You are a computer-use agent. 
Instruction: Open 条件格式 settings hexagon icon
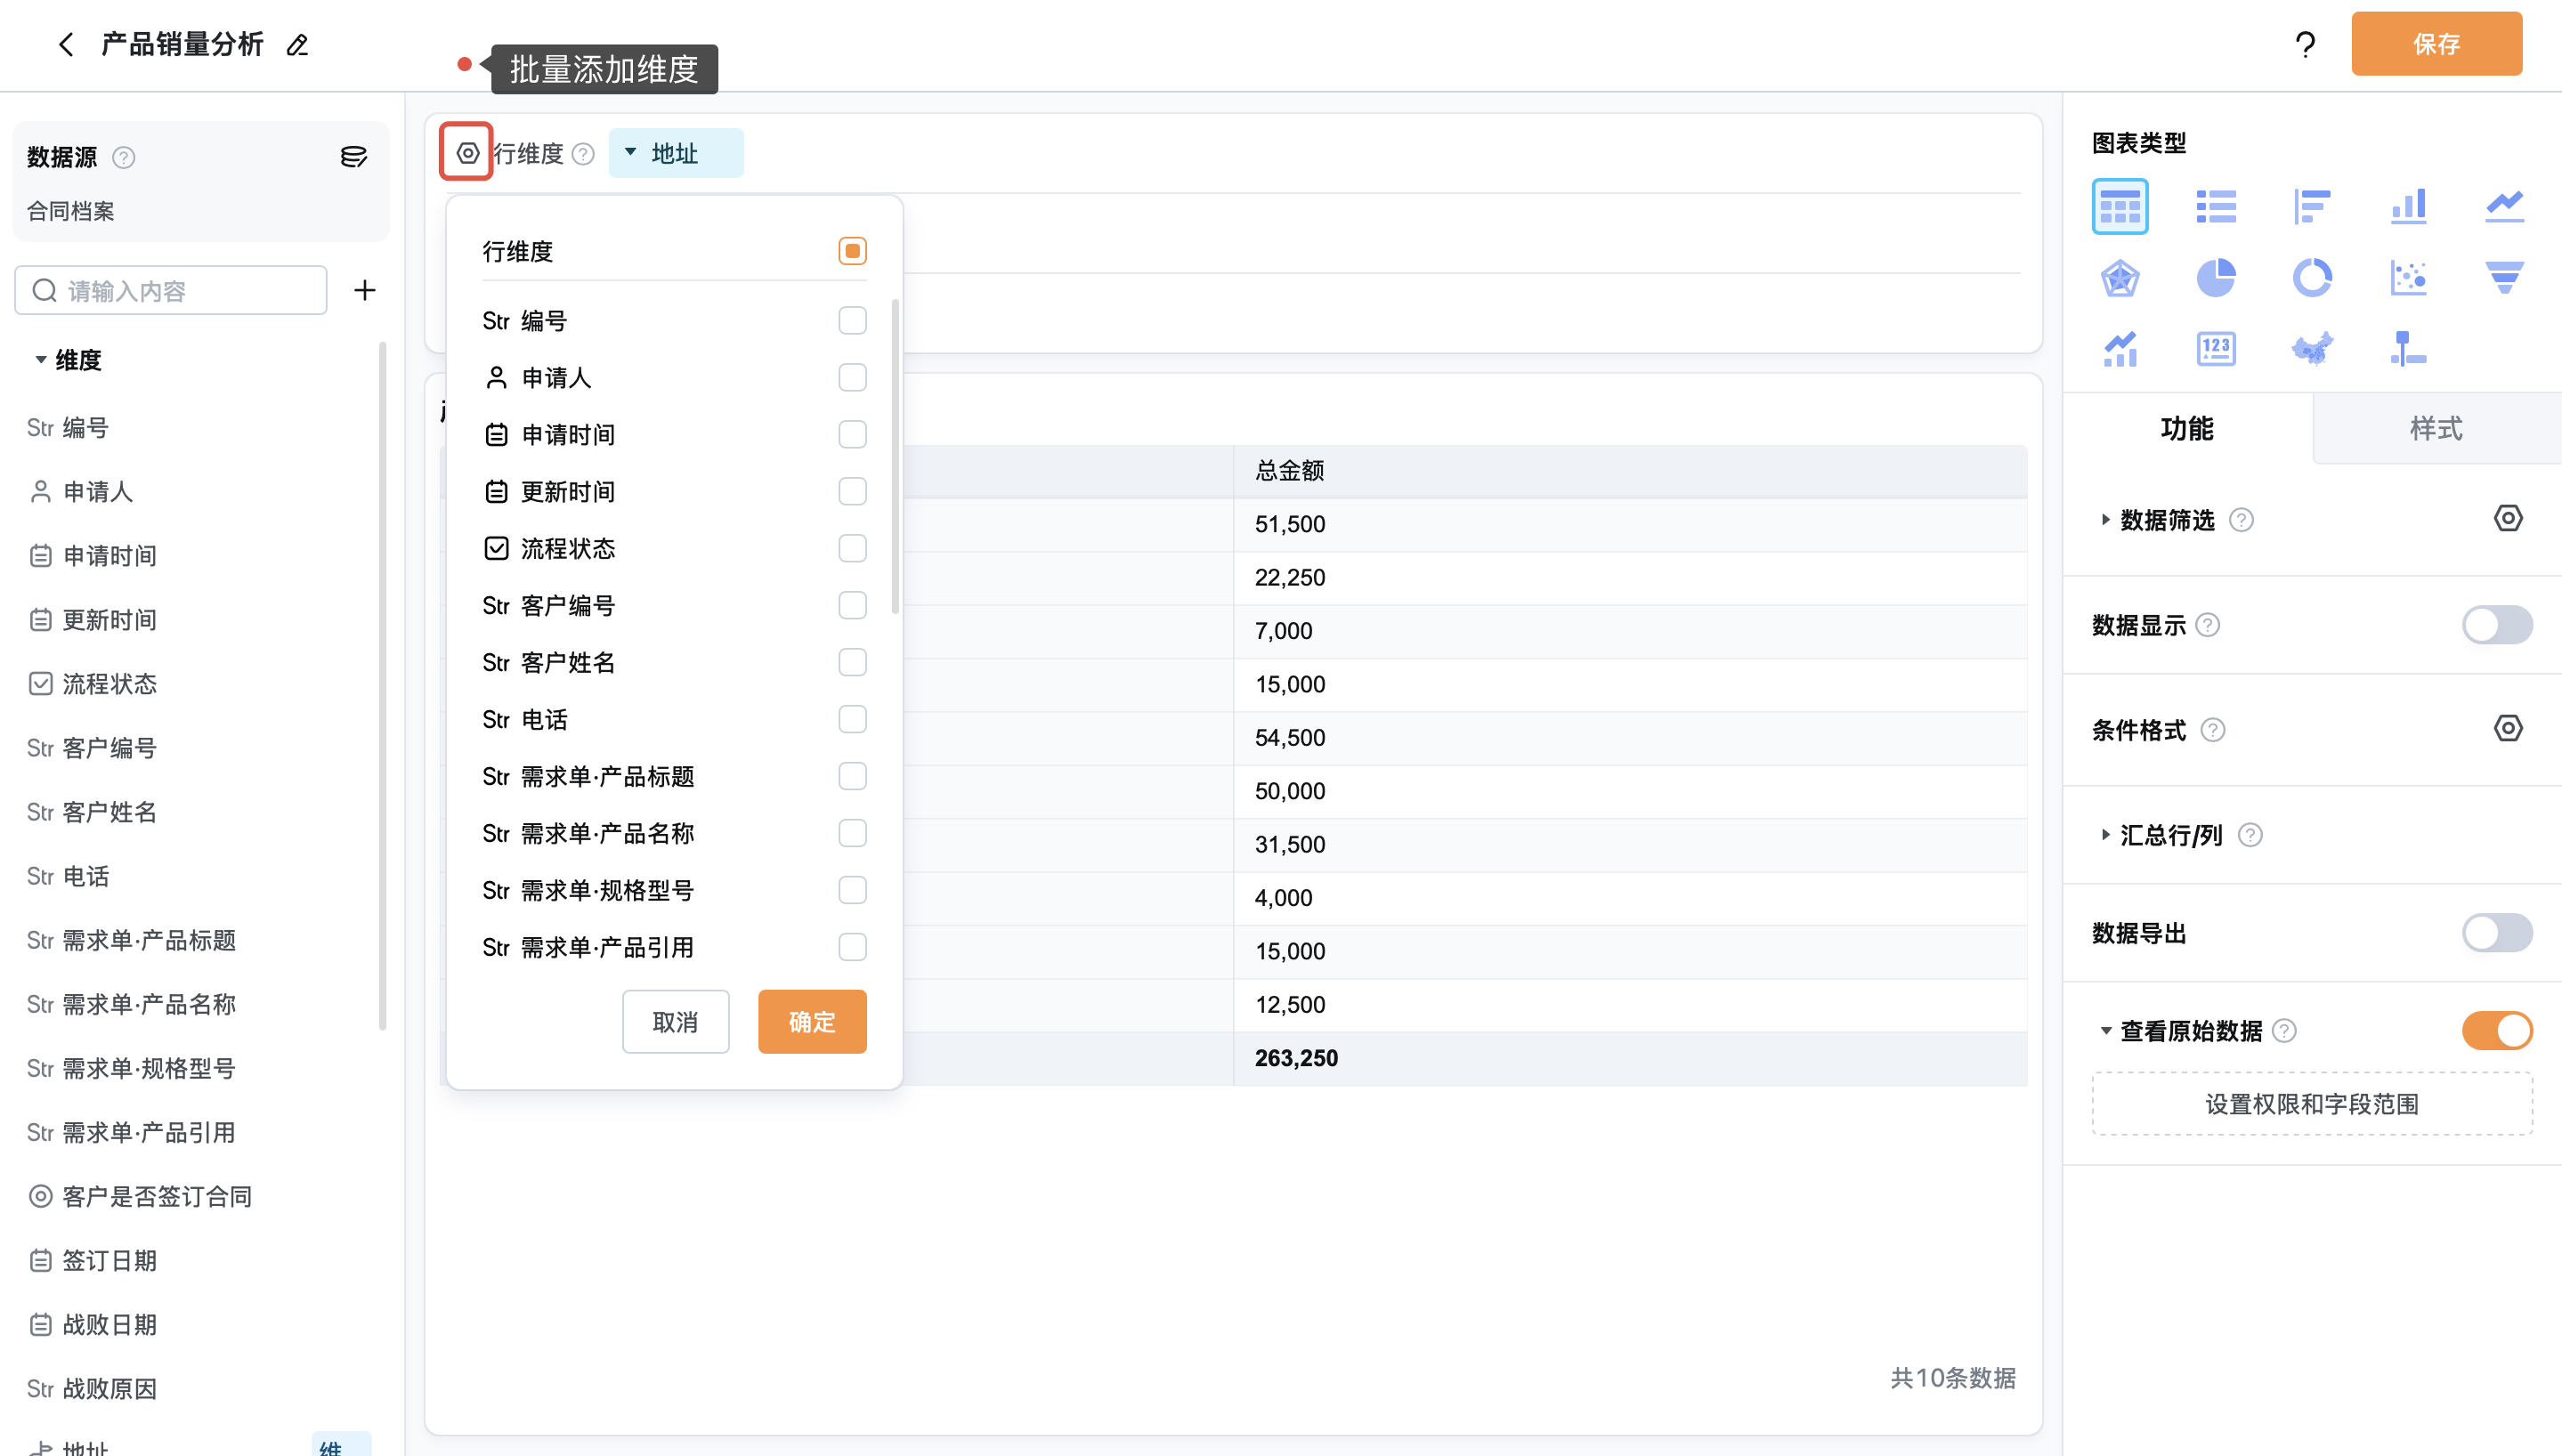(2507, 728)
